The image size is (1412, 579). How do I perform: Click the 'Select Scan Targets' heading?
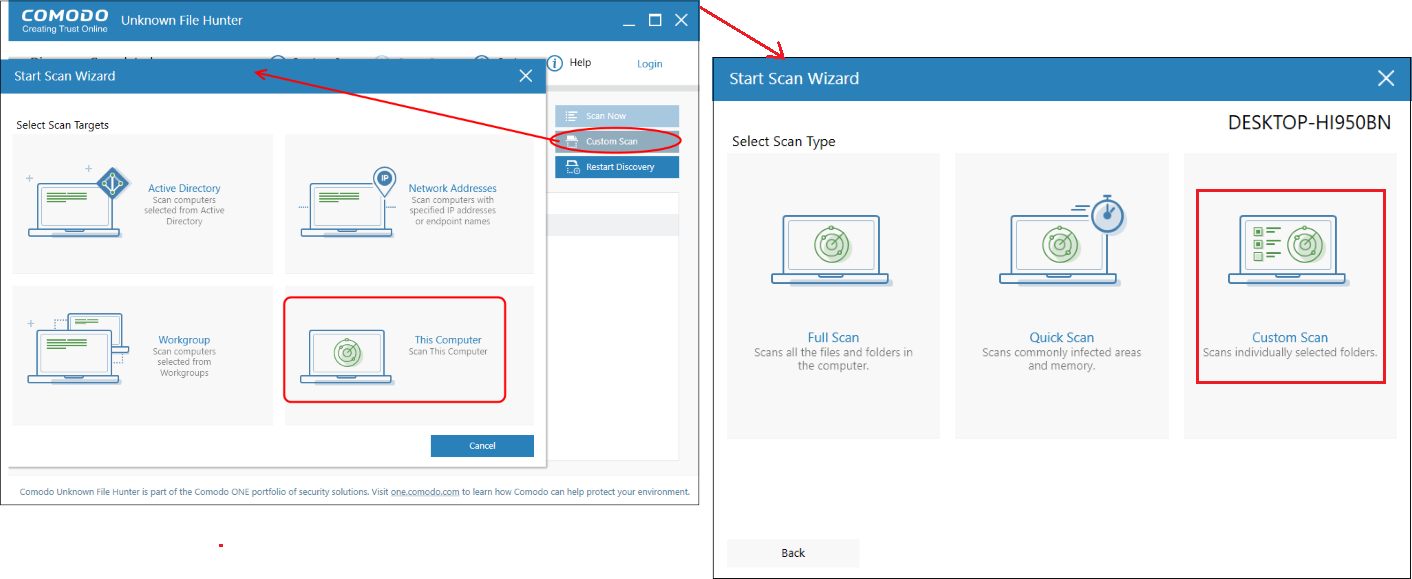click(62, 125)
